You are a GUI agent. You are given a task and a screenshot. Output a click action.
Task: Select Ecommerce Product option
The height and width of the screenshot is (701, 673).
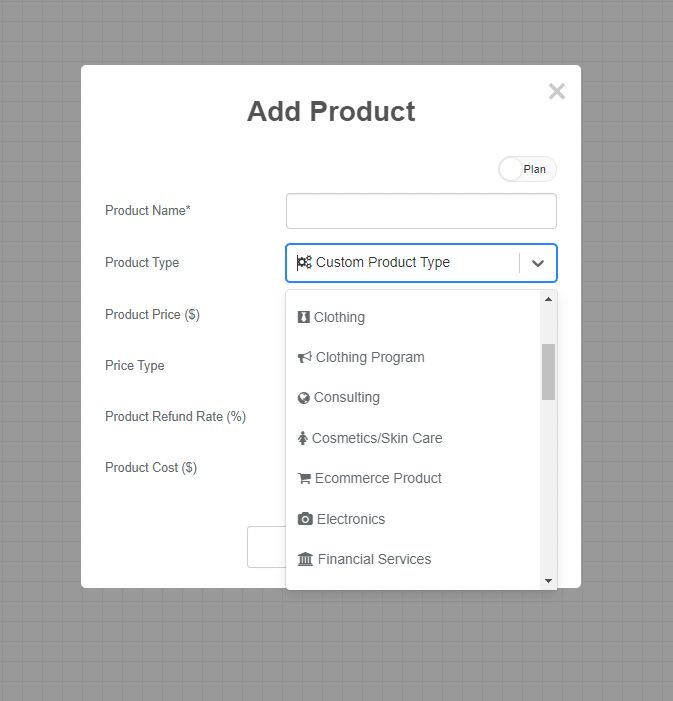click(413, 478)
